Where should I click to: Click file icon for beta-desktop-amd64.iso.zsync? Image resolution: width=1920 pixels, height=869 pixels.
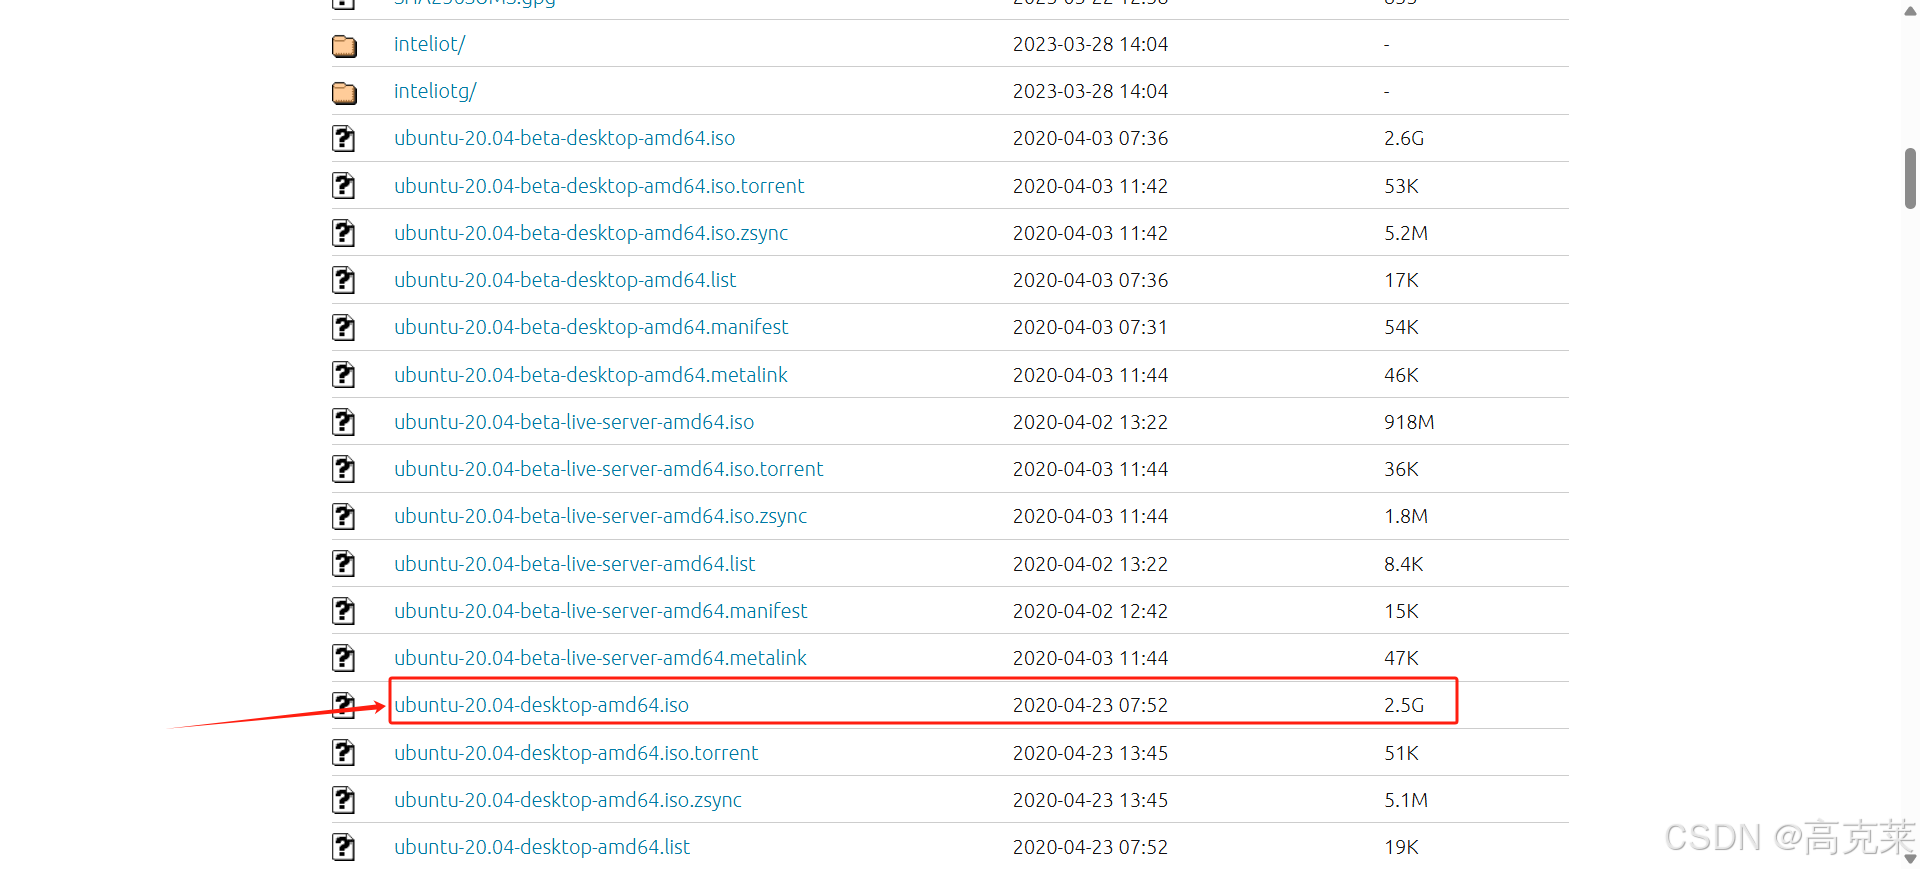click(x=344, y=233)
